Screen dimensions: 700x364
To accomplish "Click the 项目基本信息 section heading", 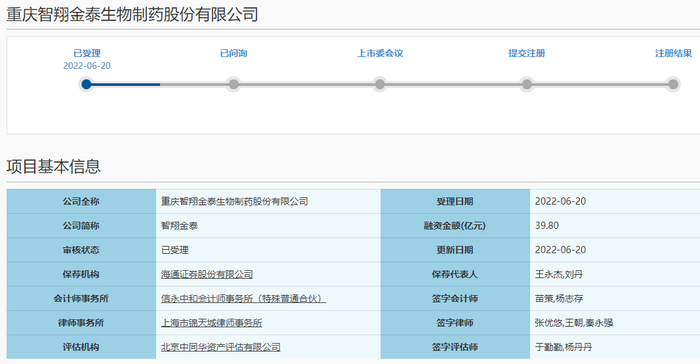I will pyautogui.click(x=54, y=166).
